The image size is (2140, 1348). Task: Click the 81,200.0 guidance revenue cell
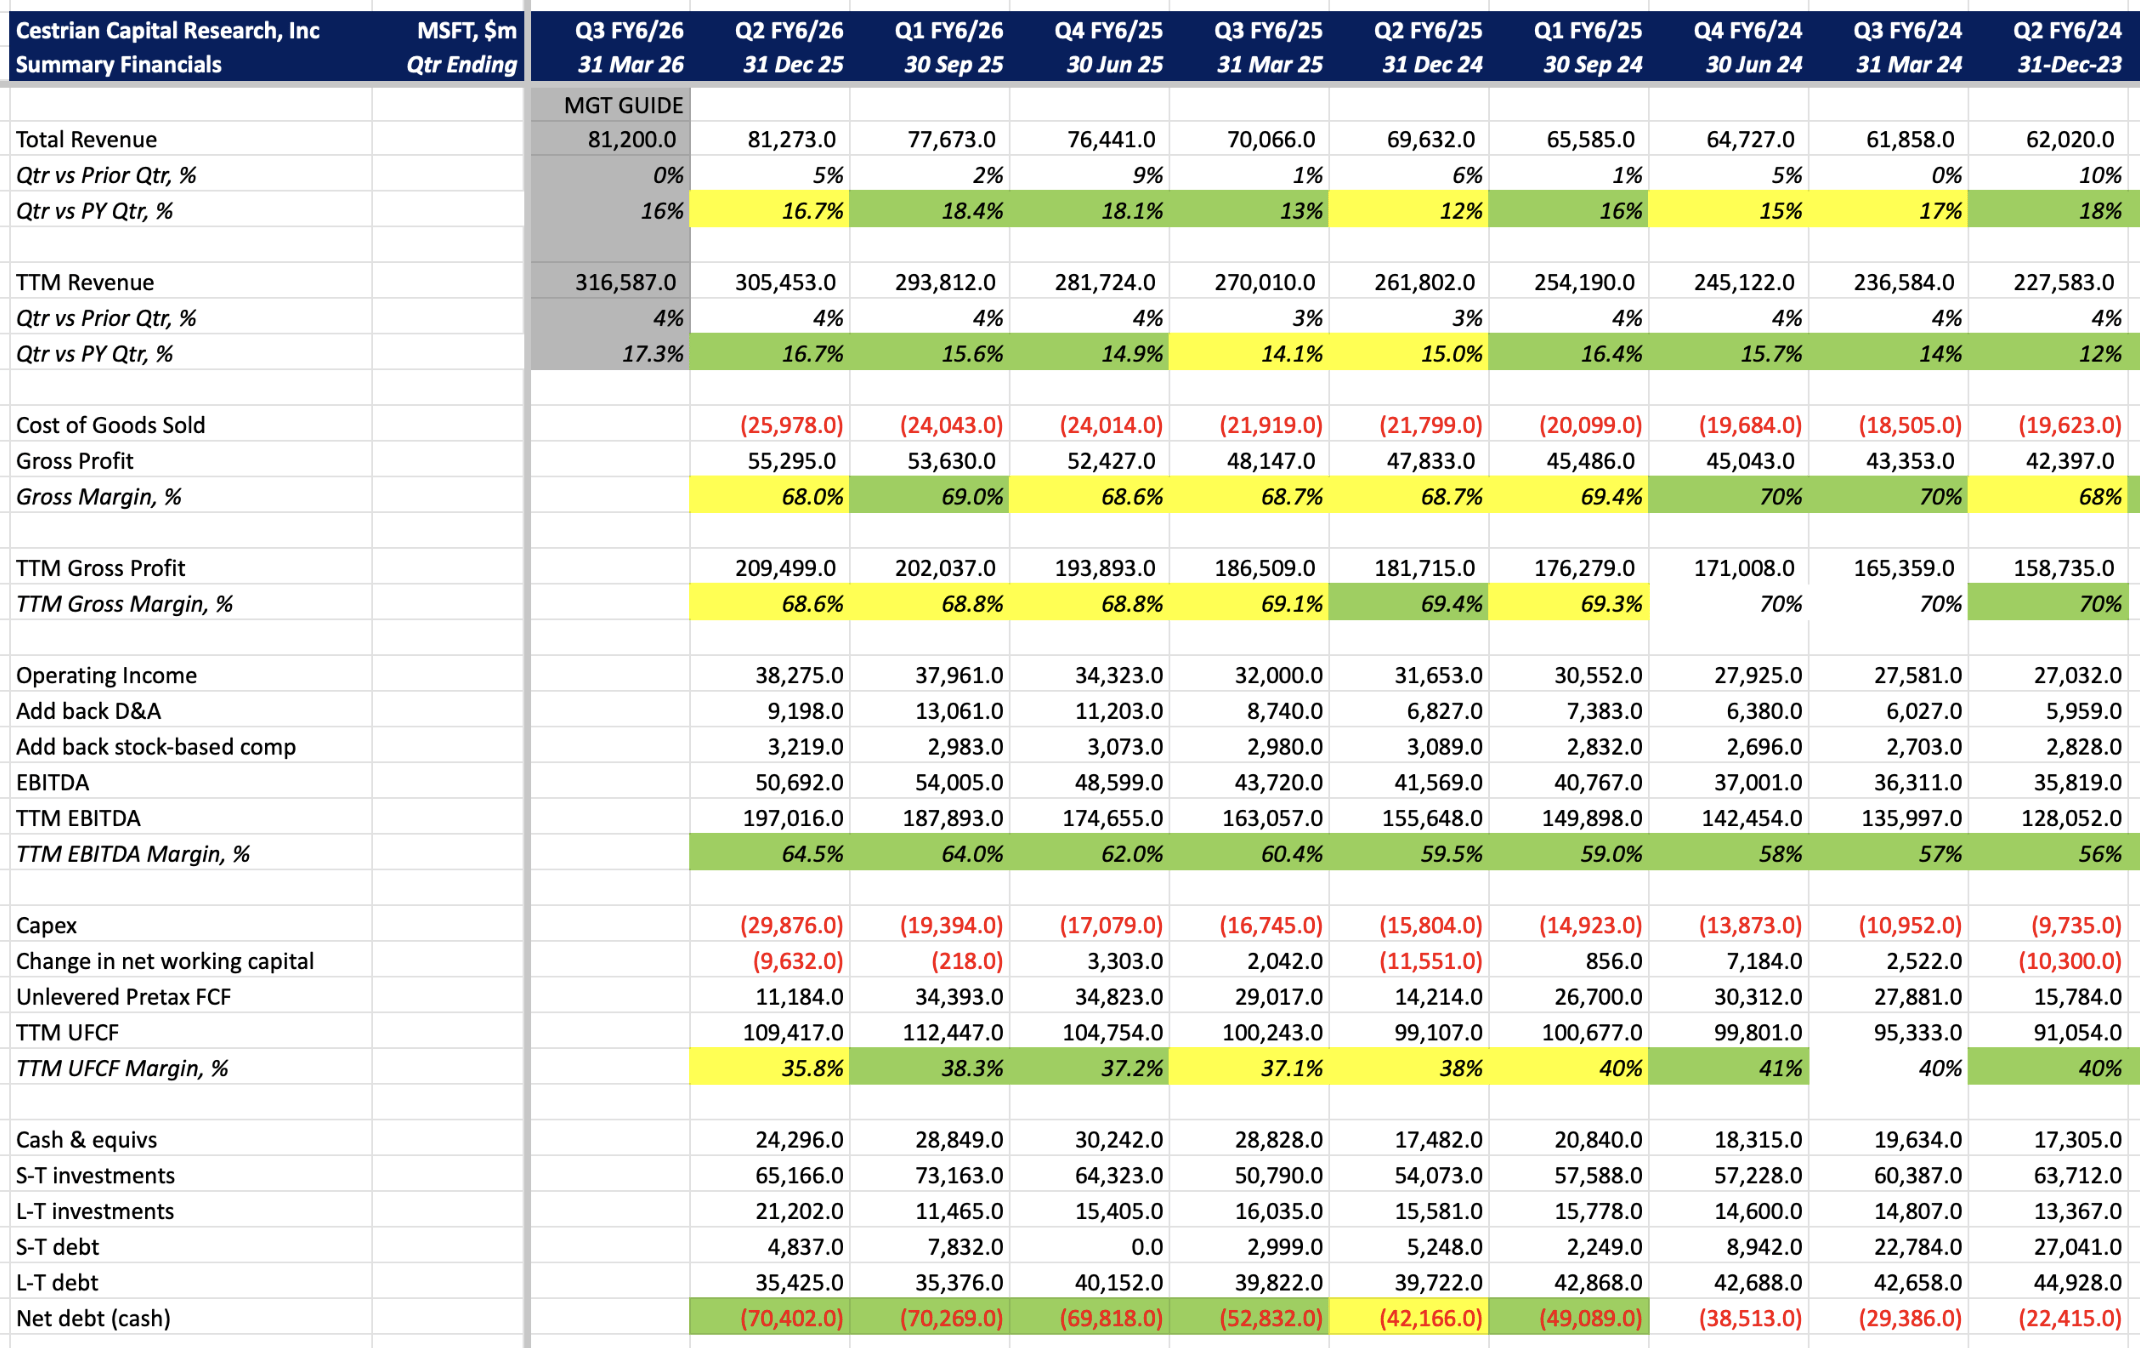pyautogui.click(x=630, y=140)
